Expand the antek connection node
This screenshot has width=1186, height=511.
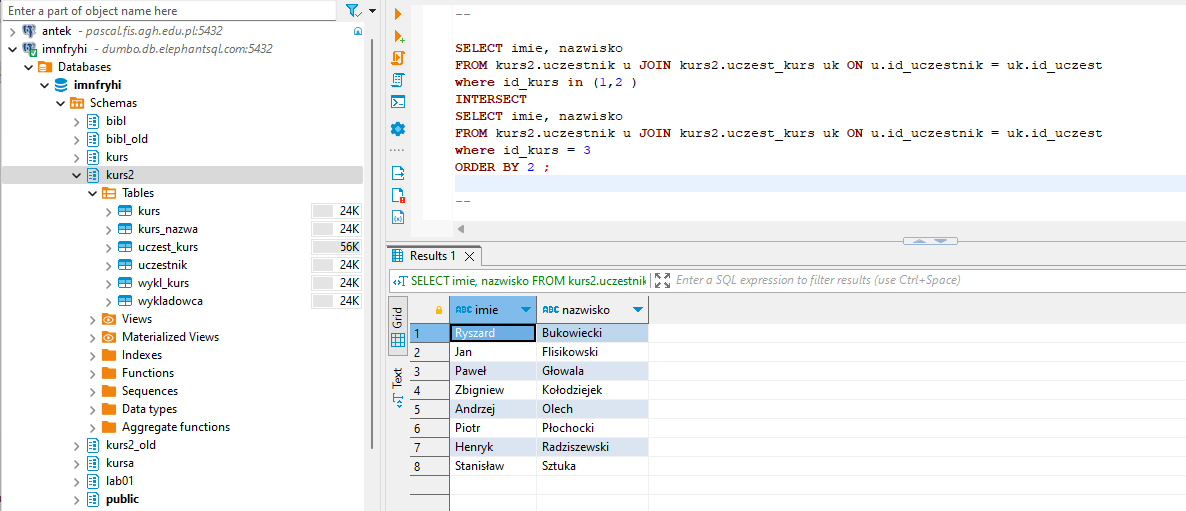[x=13, y=32]
